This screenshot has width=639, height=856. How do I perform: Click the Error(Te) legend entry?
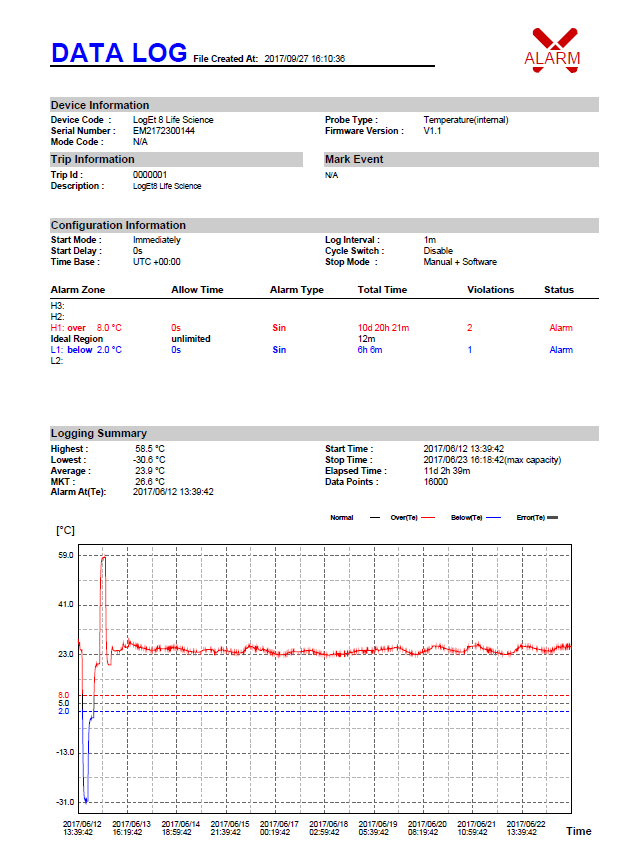[531, 518]
